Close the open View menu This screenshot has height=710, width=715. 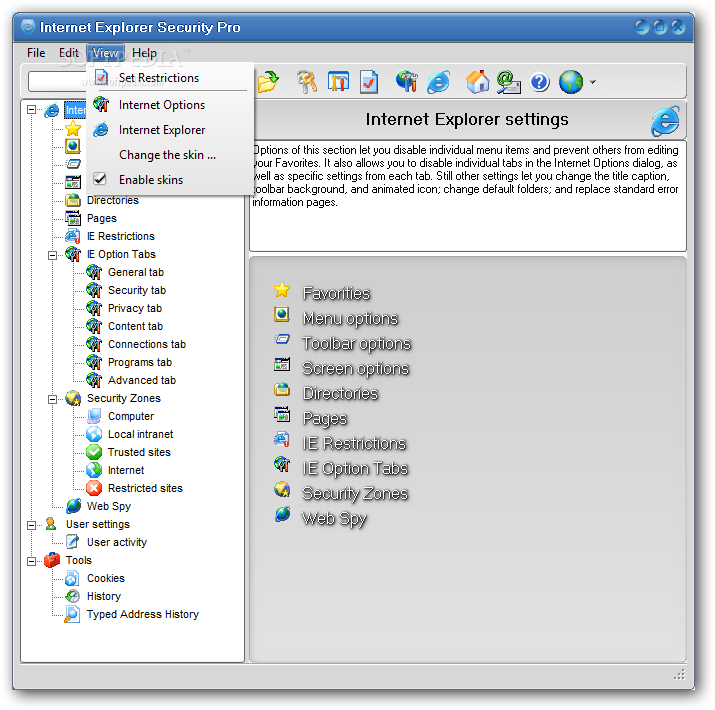pyautogui.click(x=105, y=53)
